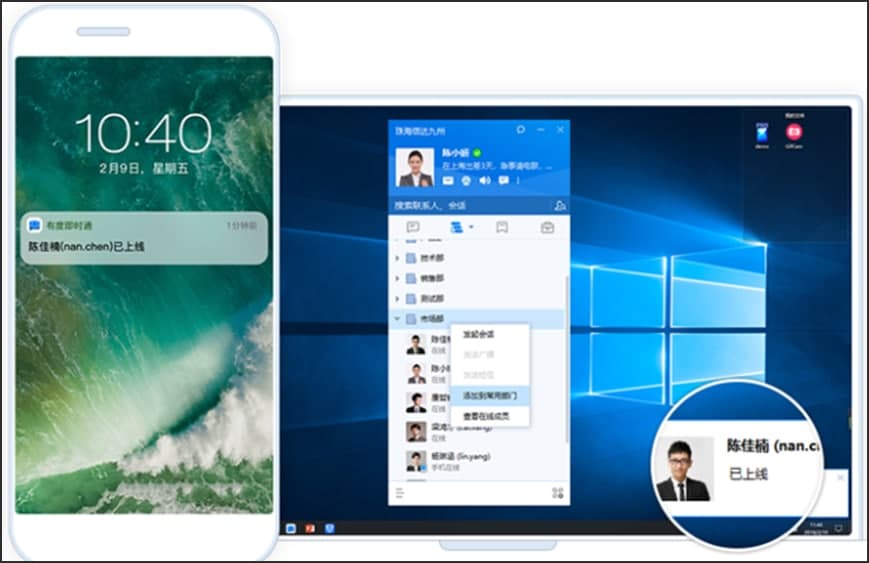Open the app grid icon at window bottom
This screenshot has width=869, height=563.
coord(558,493)
